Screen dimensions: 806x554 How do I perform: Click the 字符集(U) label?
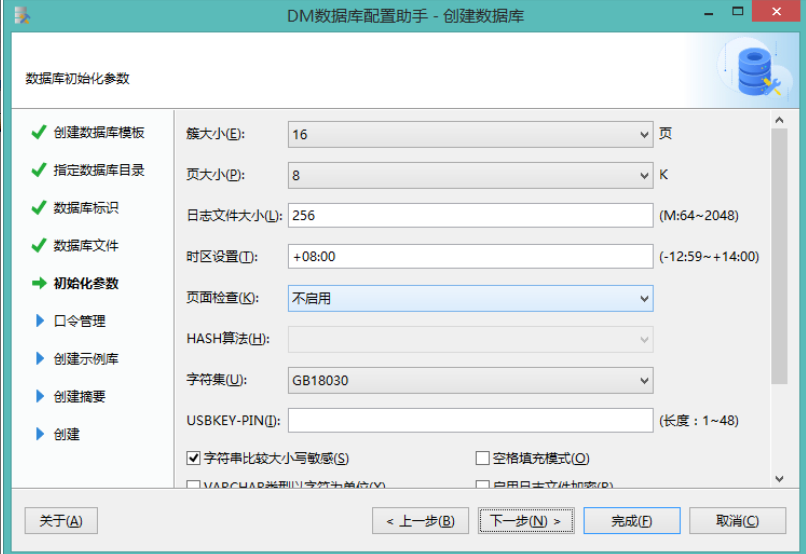216,380
